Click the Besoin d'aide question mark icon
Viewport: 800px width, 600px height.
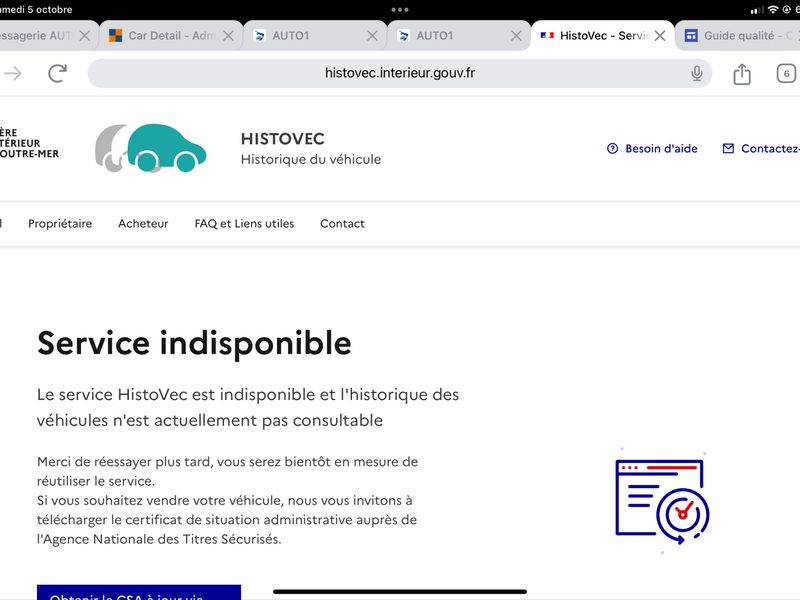coord(612,148)
